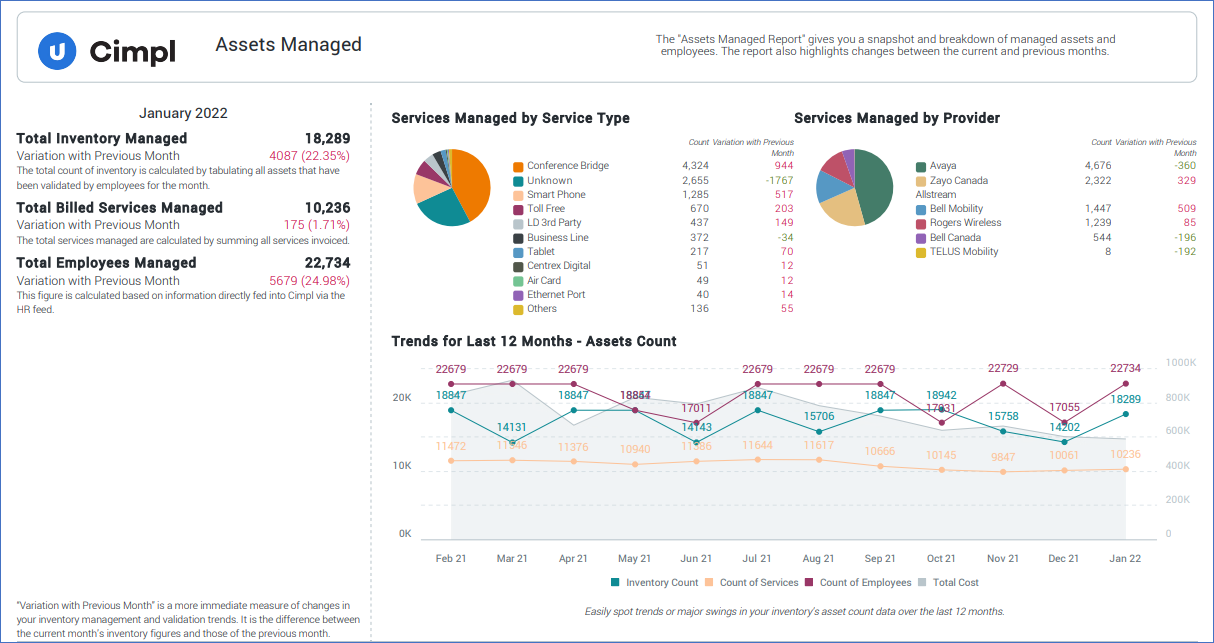Select the TELUS Mobility legend marker

click(921, 252)
